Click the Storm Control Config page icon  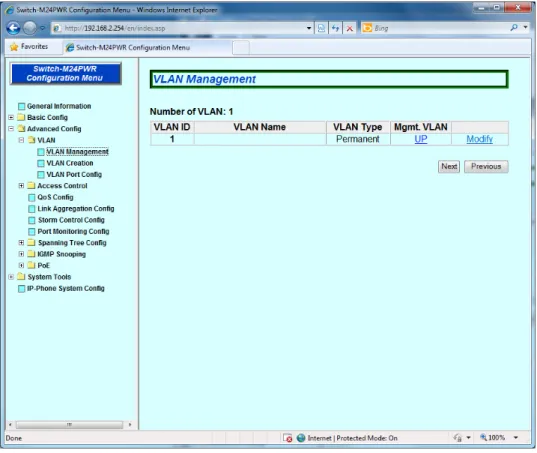click(x=32, y=220)
